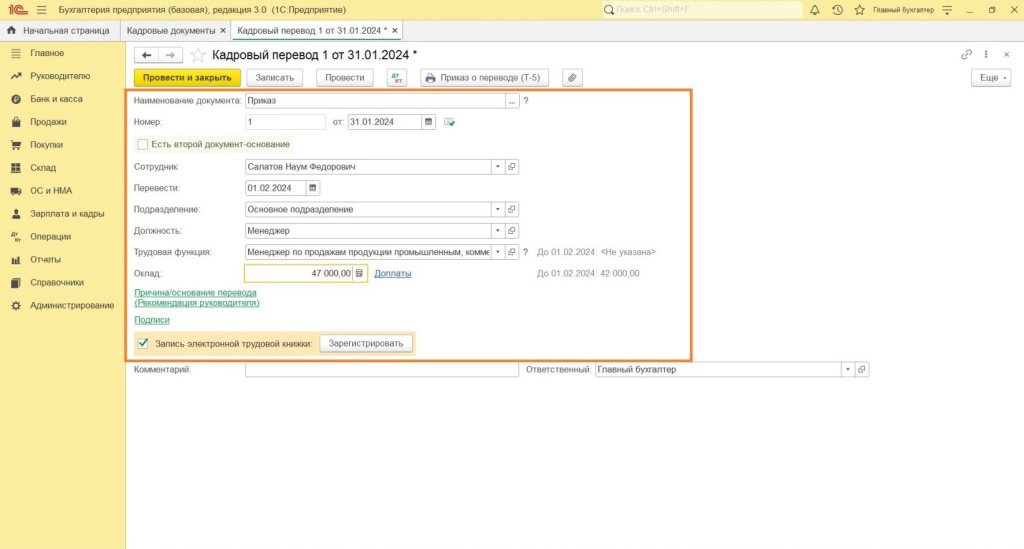This screenshot has height=549, width=1024.
Task: Uncheck Запись электронной трудовой книжки
Action: pyautogui.click(x=143, y=343)
